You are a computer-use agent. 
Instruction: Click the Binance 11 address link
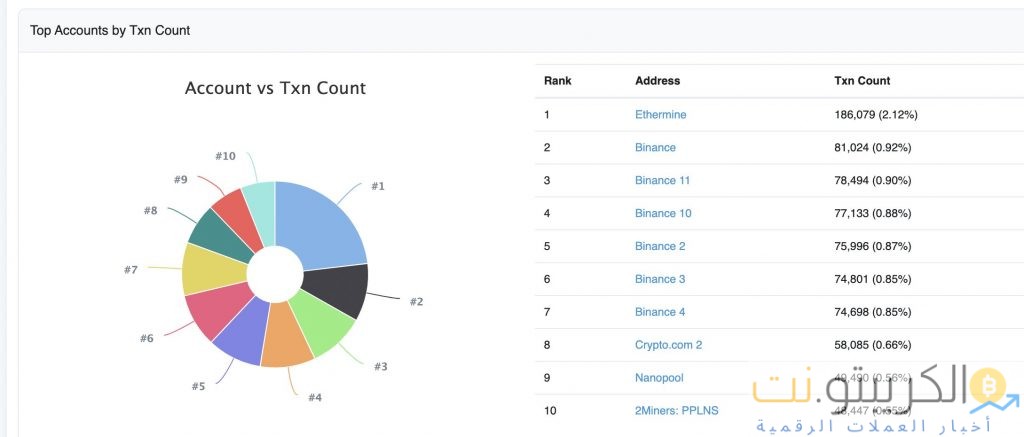(x=662, y=181)
